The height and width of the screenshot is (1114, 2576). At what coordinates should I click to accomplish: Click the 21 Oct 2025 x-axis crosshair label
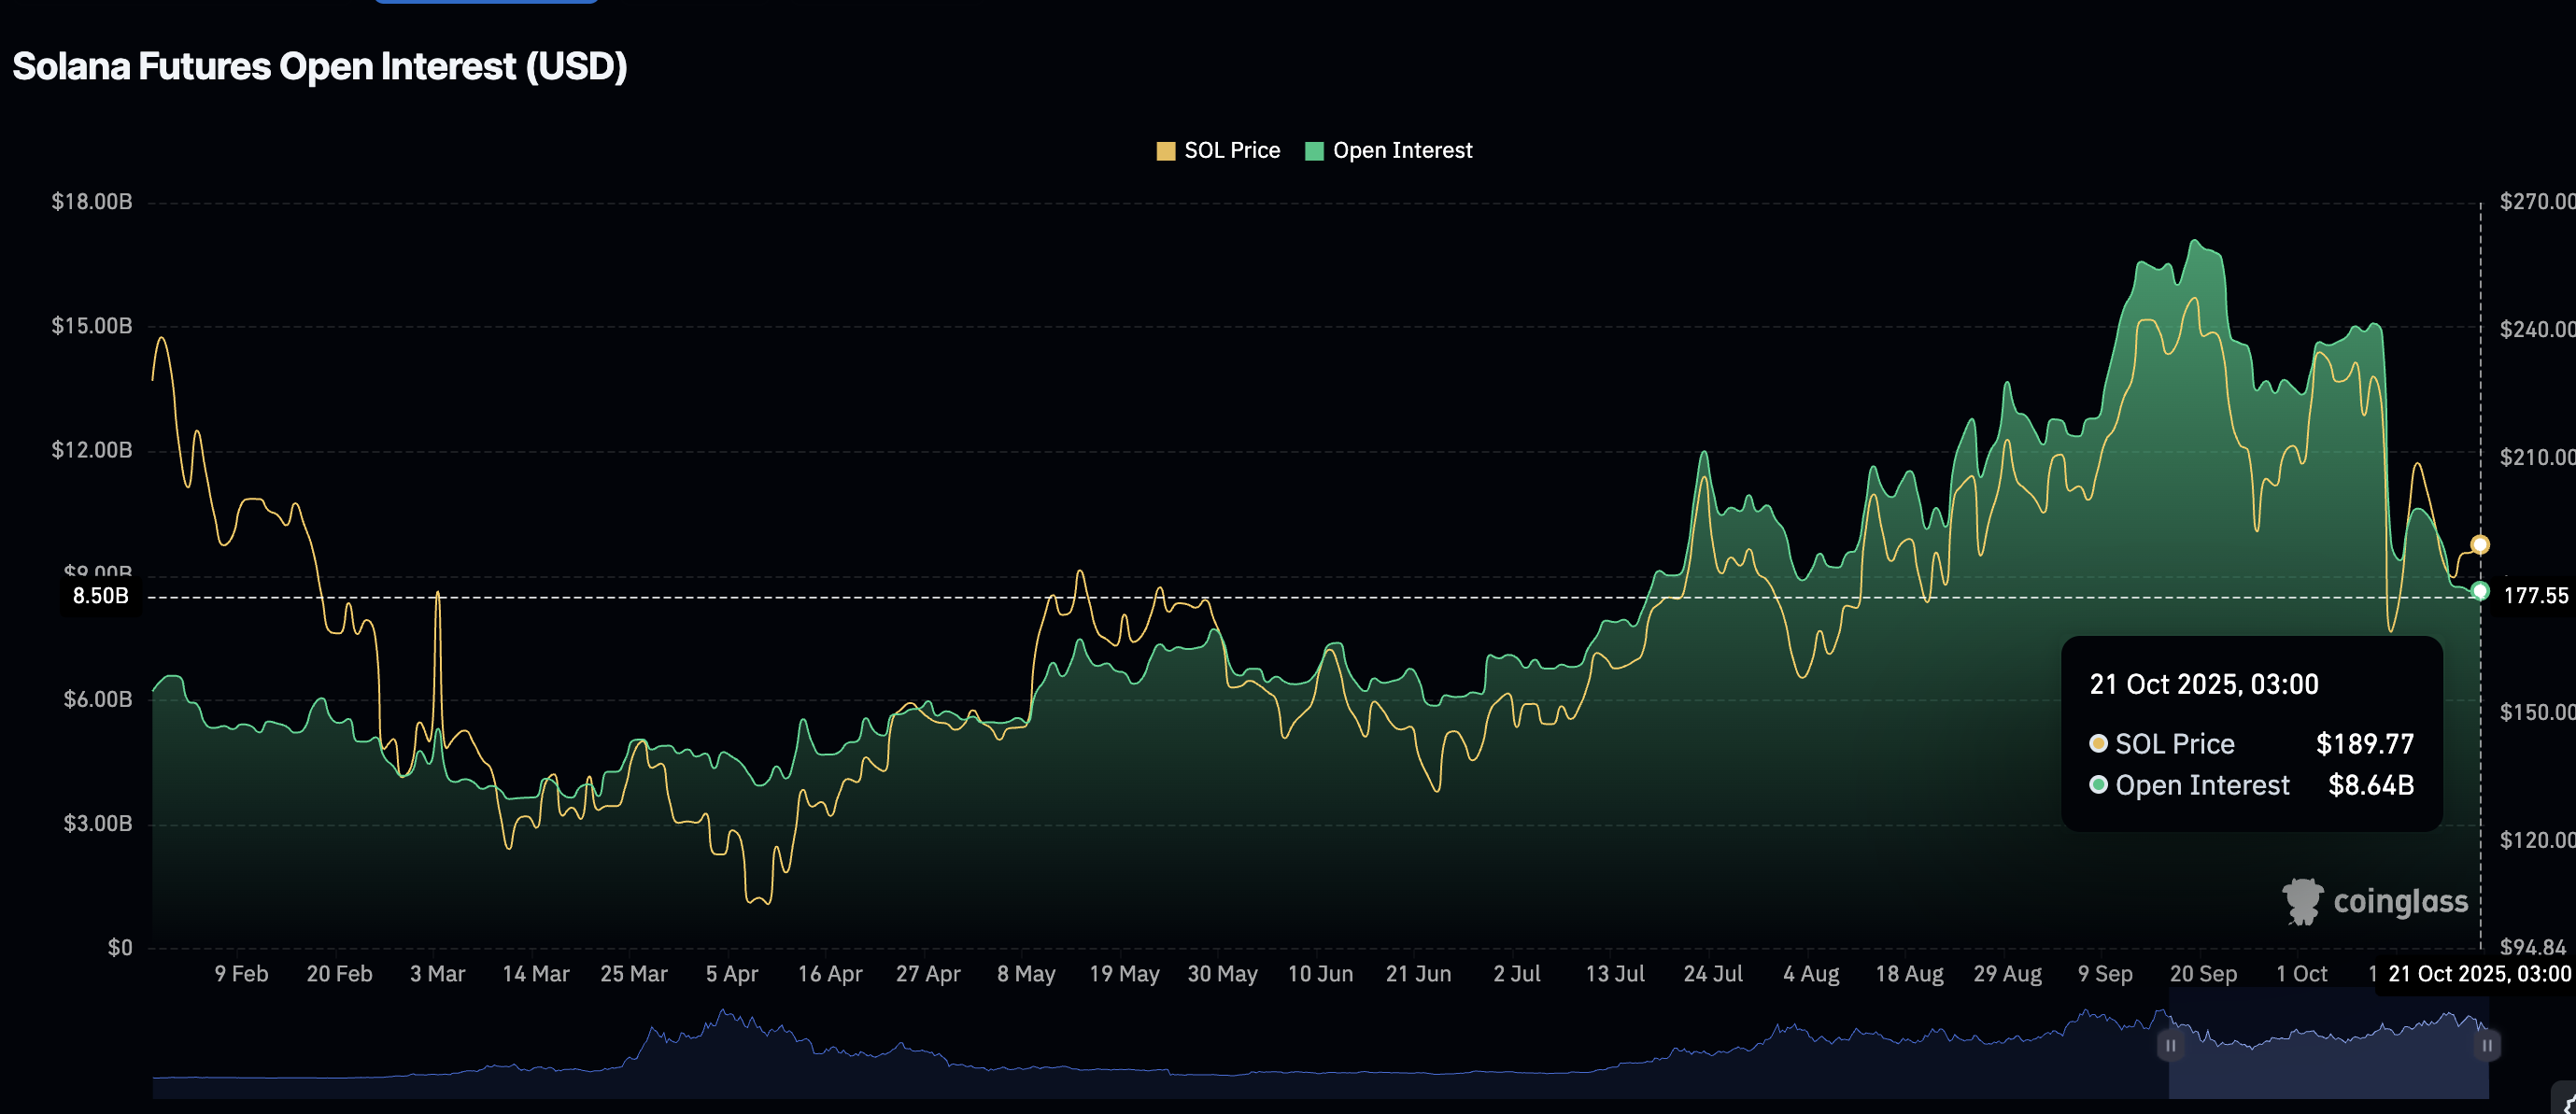click(x=2478, y=974)
